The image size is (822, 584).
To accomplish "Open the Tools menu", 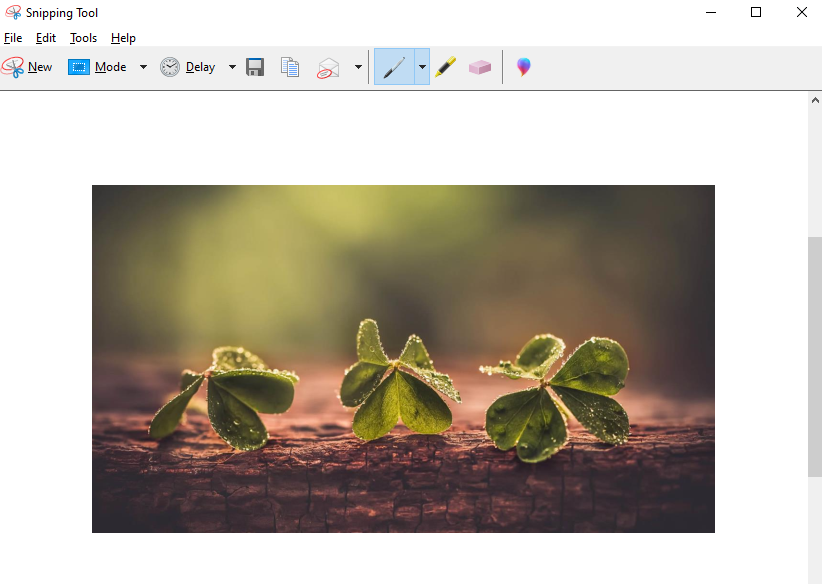I will (x=84, y=38).
